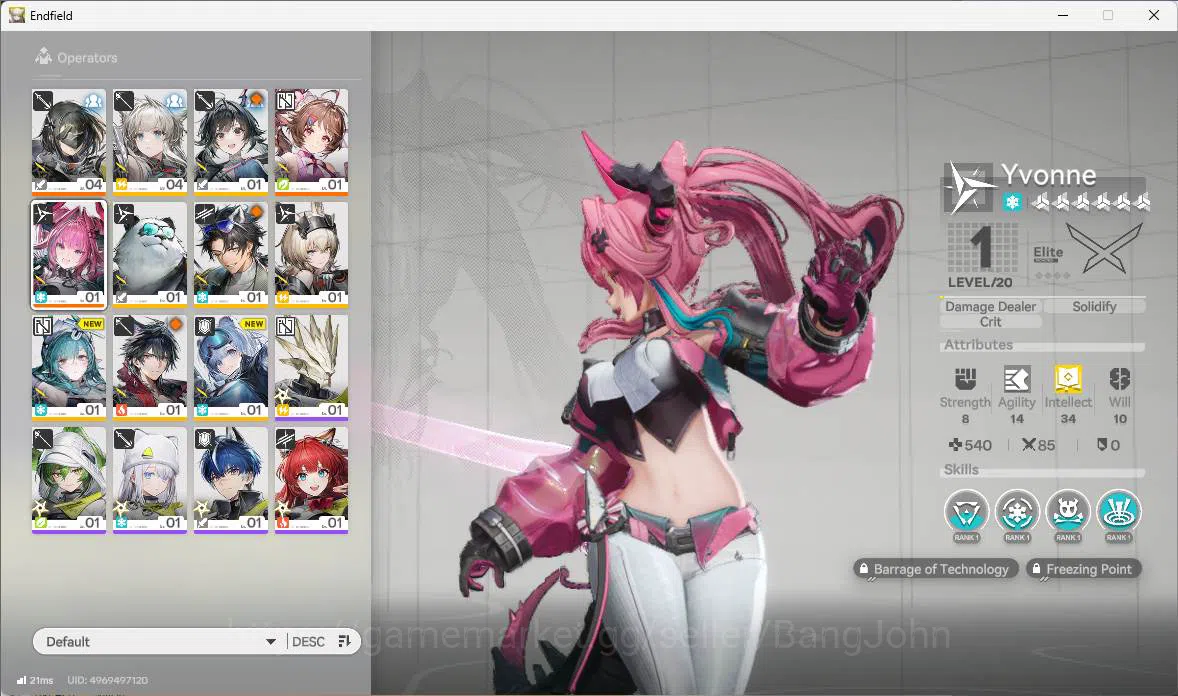Screen dimensions: 1178x696
Task: Click the Agility attribute icon
Action: 1016,379
